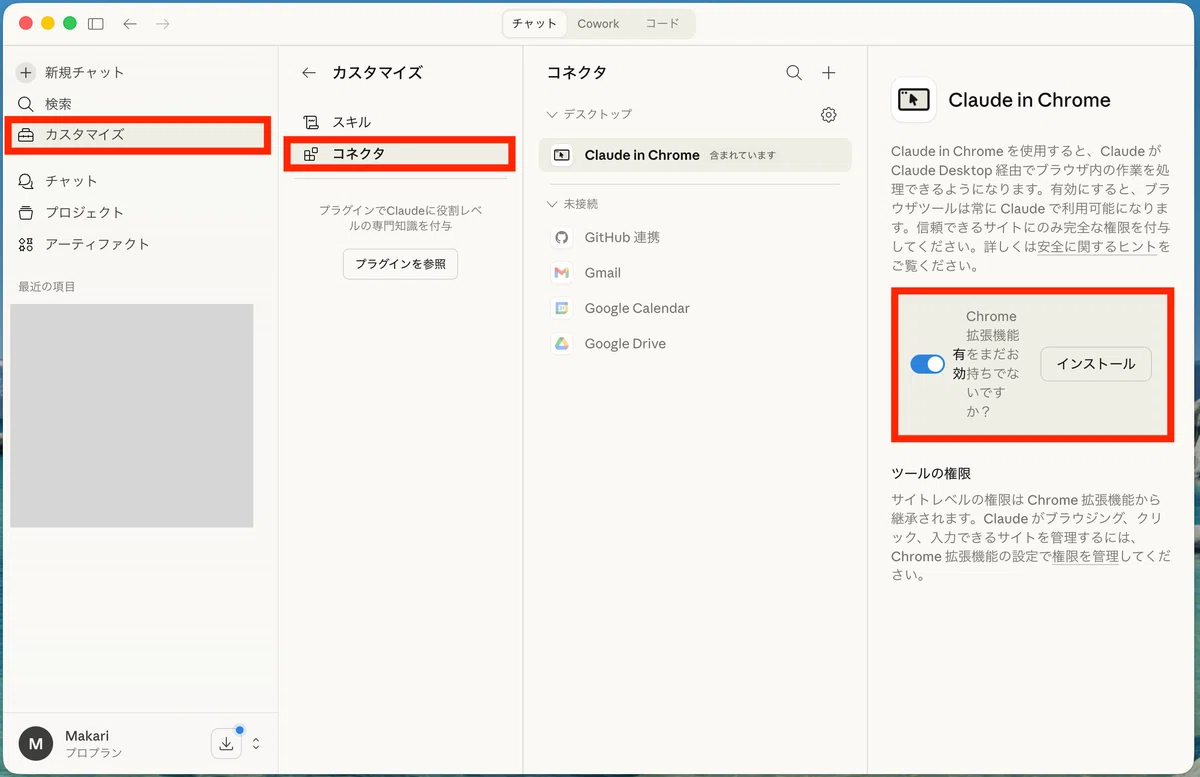Click the Makari プロプラン account name
This screenshot has height=777, width=1200.
tap(94, 743)
